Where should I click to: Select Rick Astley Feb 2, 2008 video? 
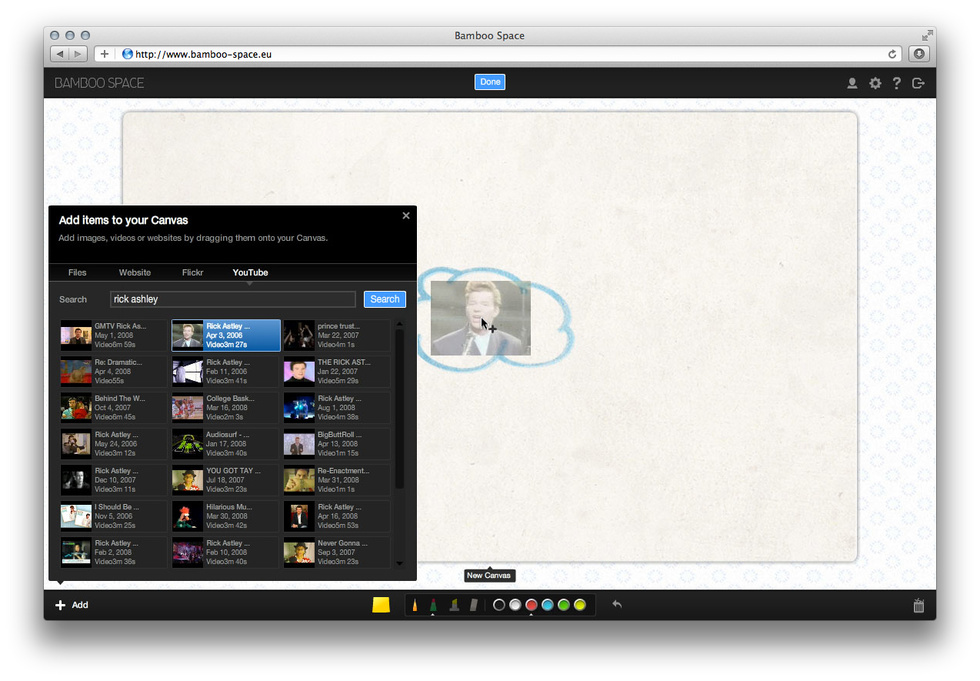[113, 553]
